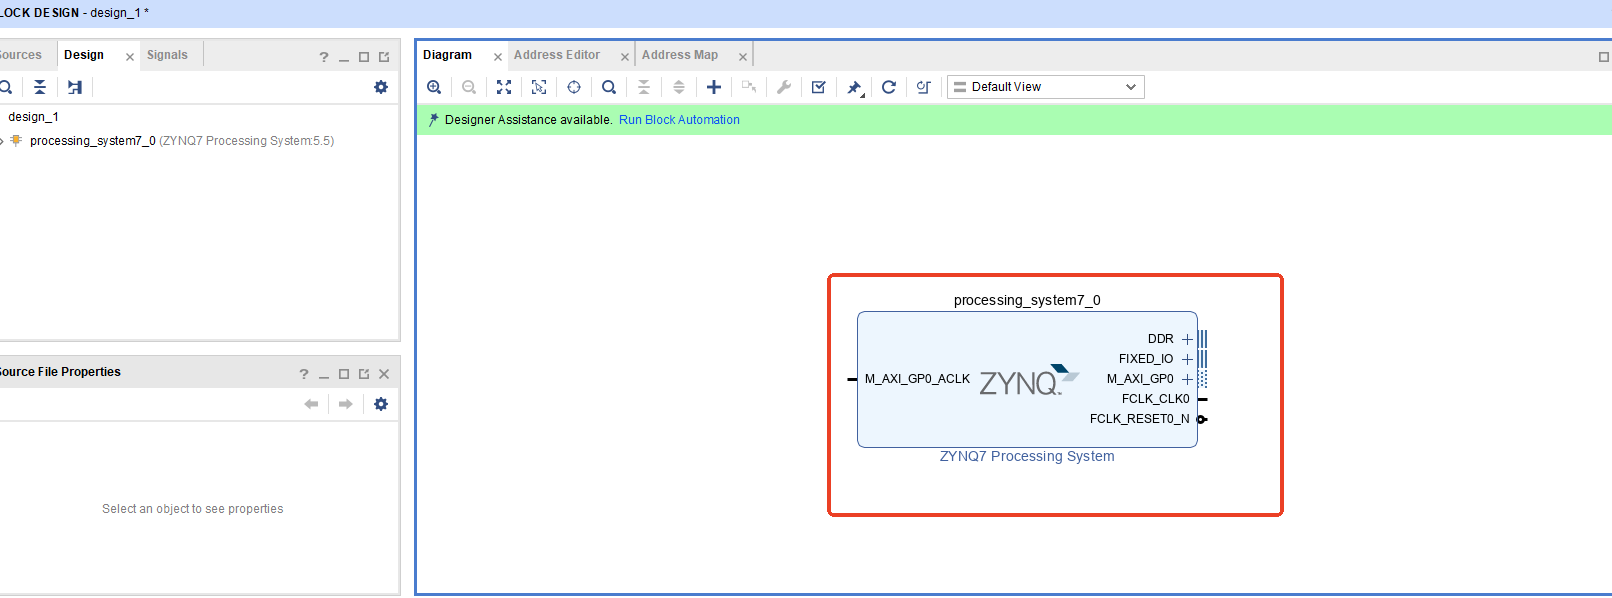The image size is (1612, 598).
Task: Select design_1 in the design tree
Action: pos(34,117)
